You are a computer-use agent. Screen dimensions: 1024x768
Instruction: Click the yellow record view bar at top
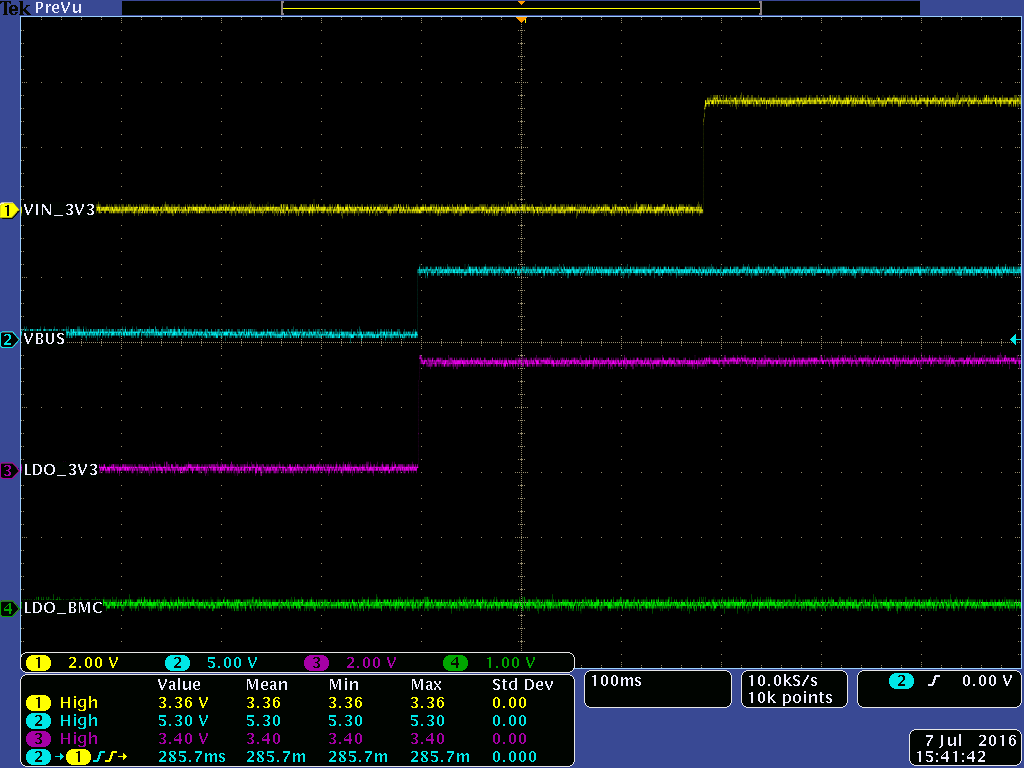click(x=521, y=8)
